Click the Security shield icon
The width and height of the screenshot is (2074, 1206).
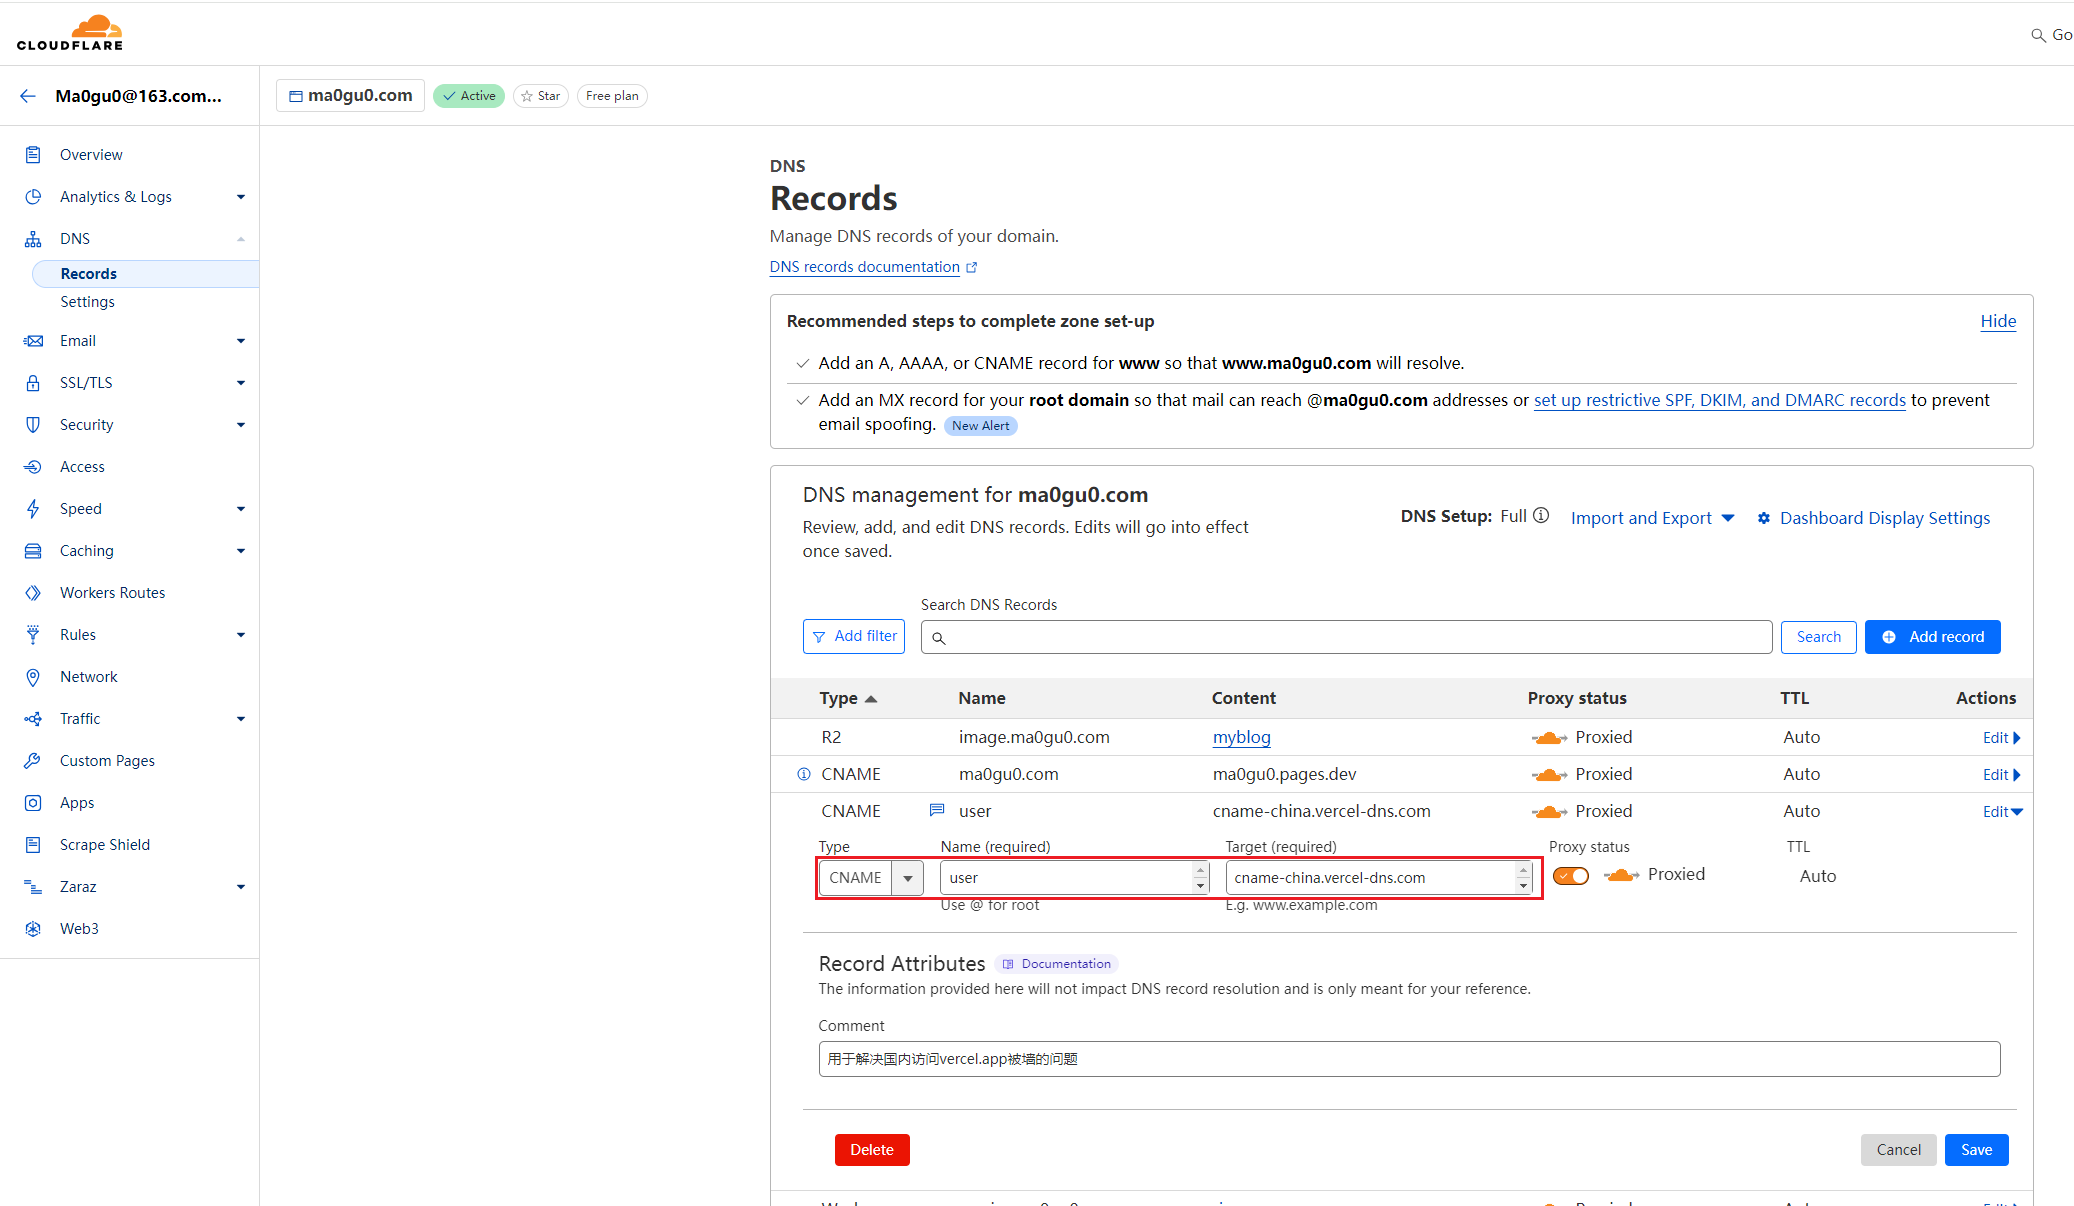(x=33, y=425)
